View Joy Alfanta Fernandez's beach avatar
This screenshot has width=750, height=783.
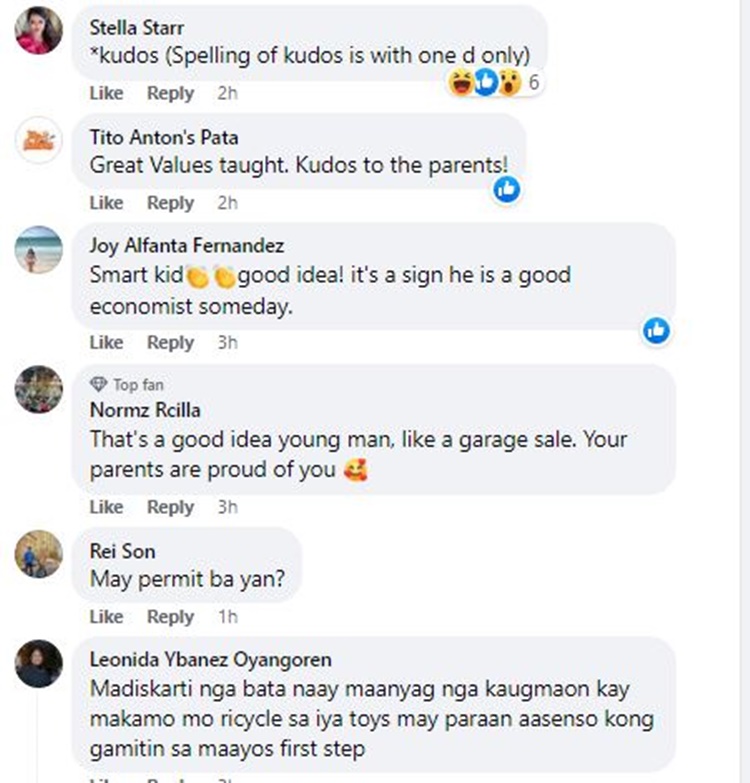click(x=39, y=250)
